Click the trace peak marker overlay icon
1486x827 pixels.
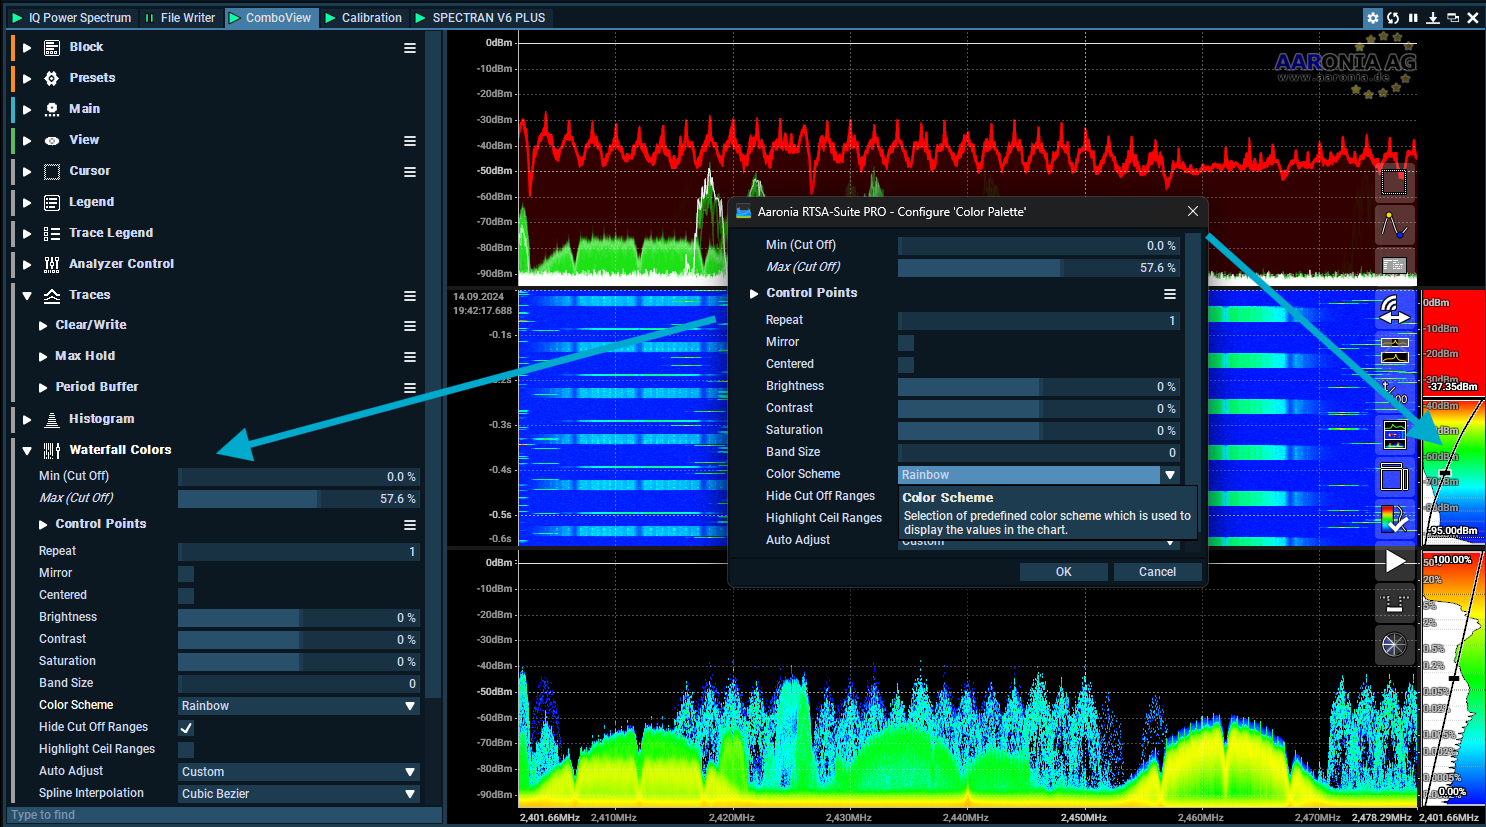point(1394,224)
